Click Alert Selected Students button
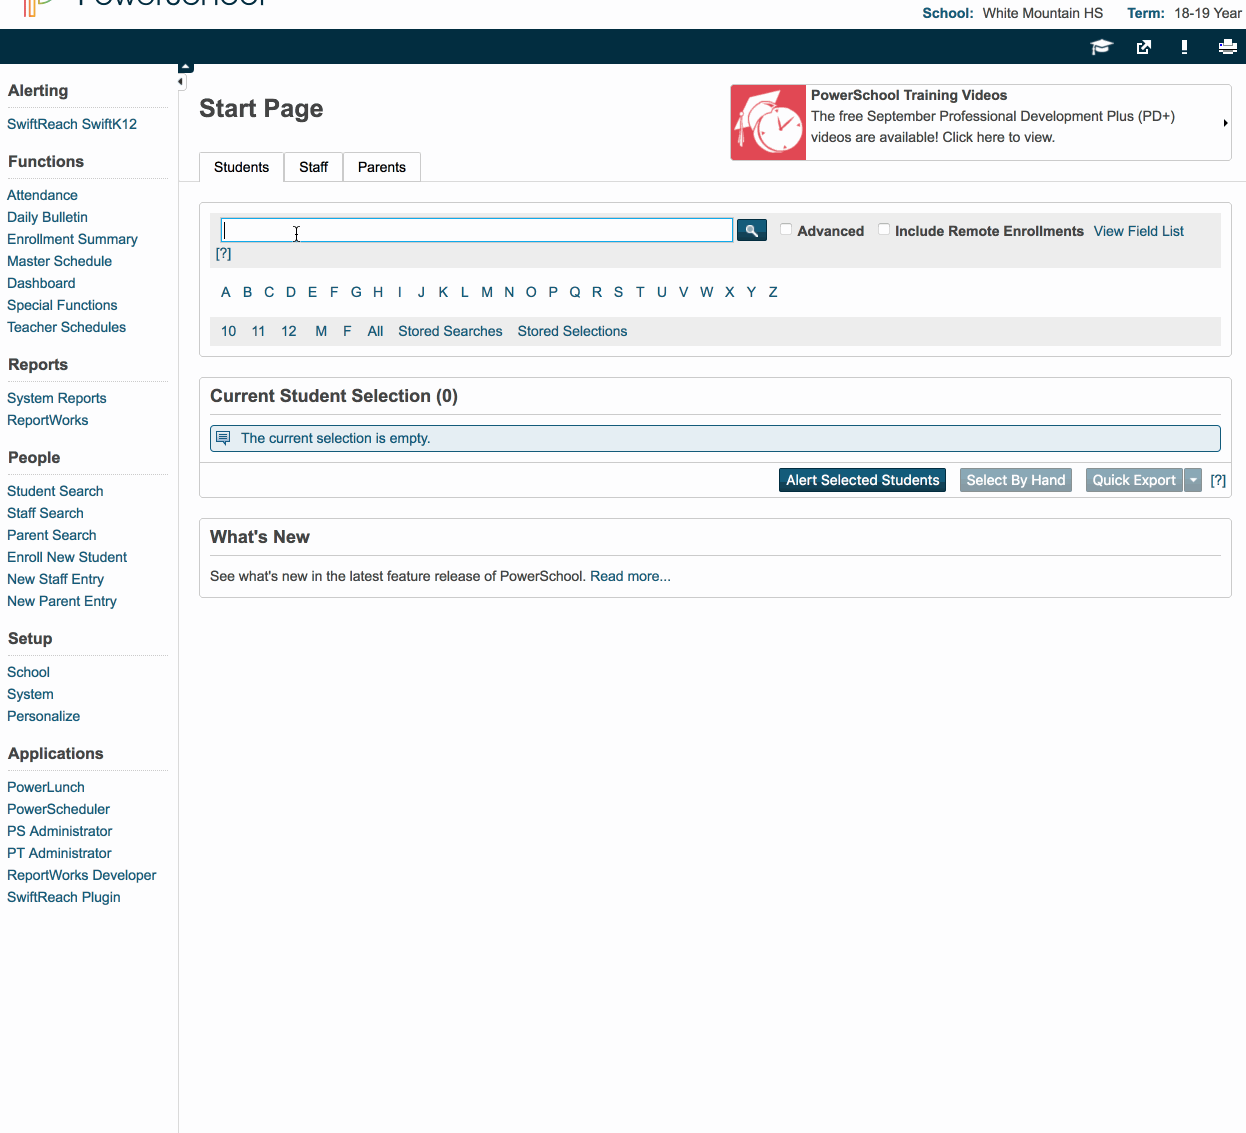The height and width of the screenshot is (1133, 1246). click(x=862, y=480)
